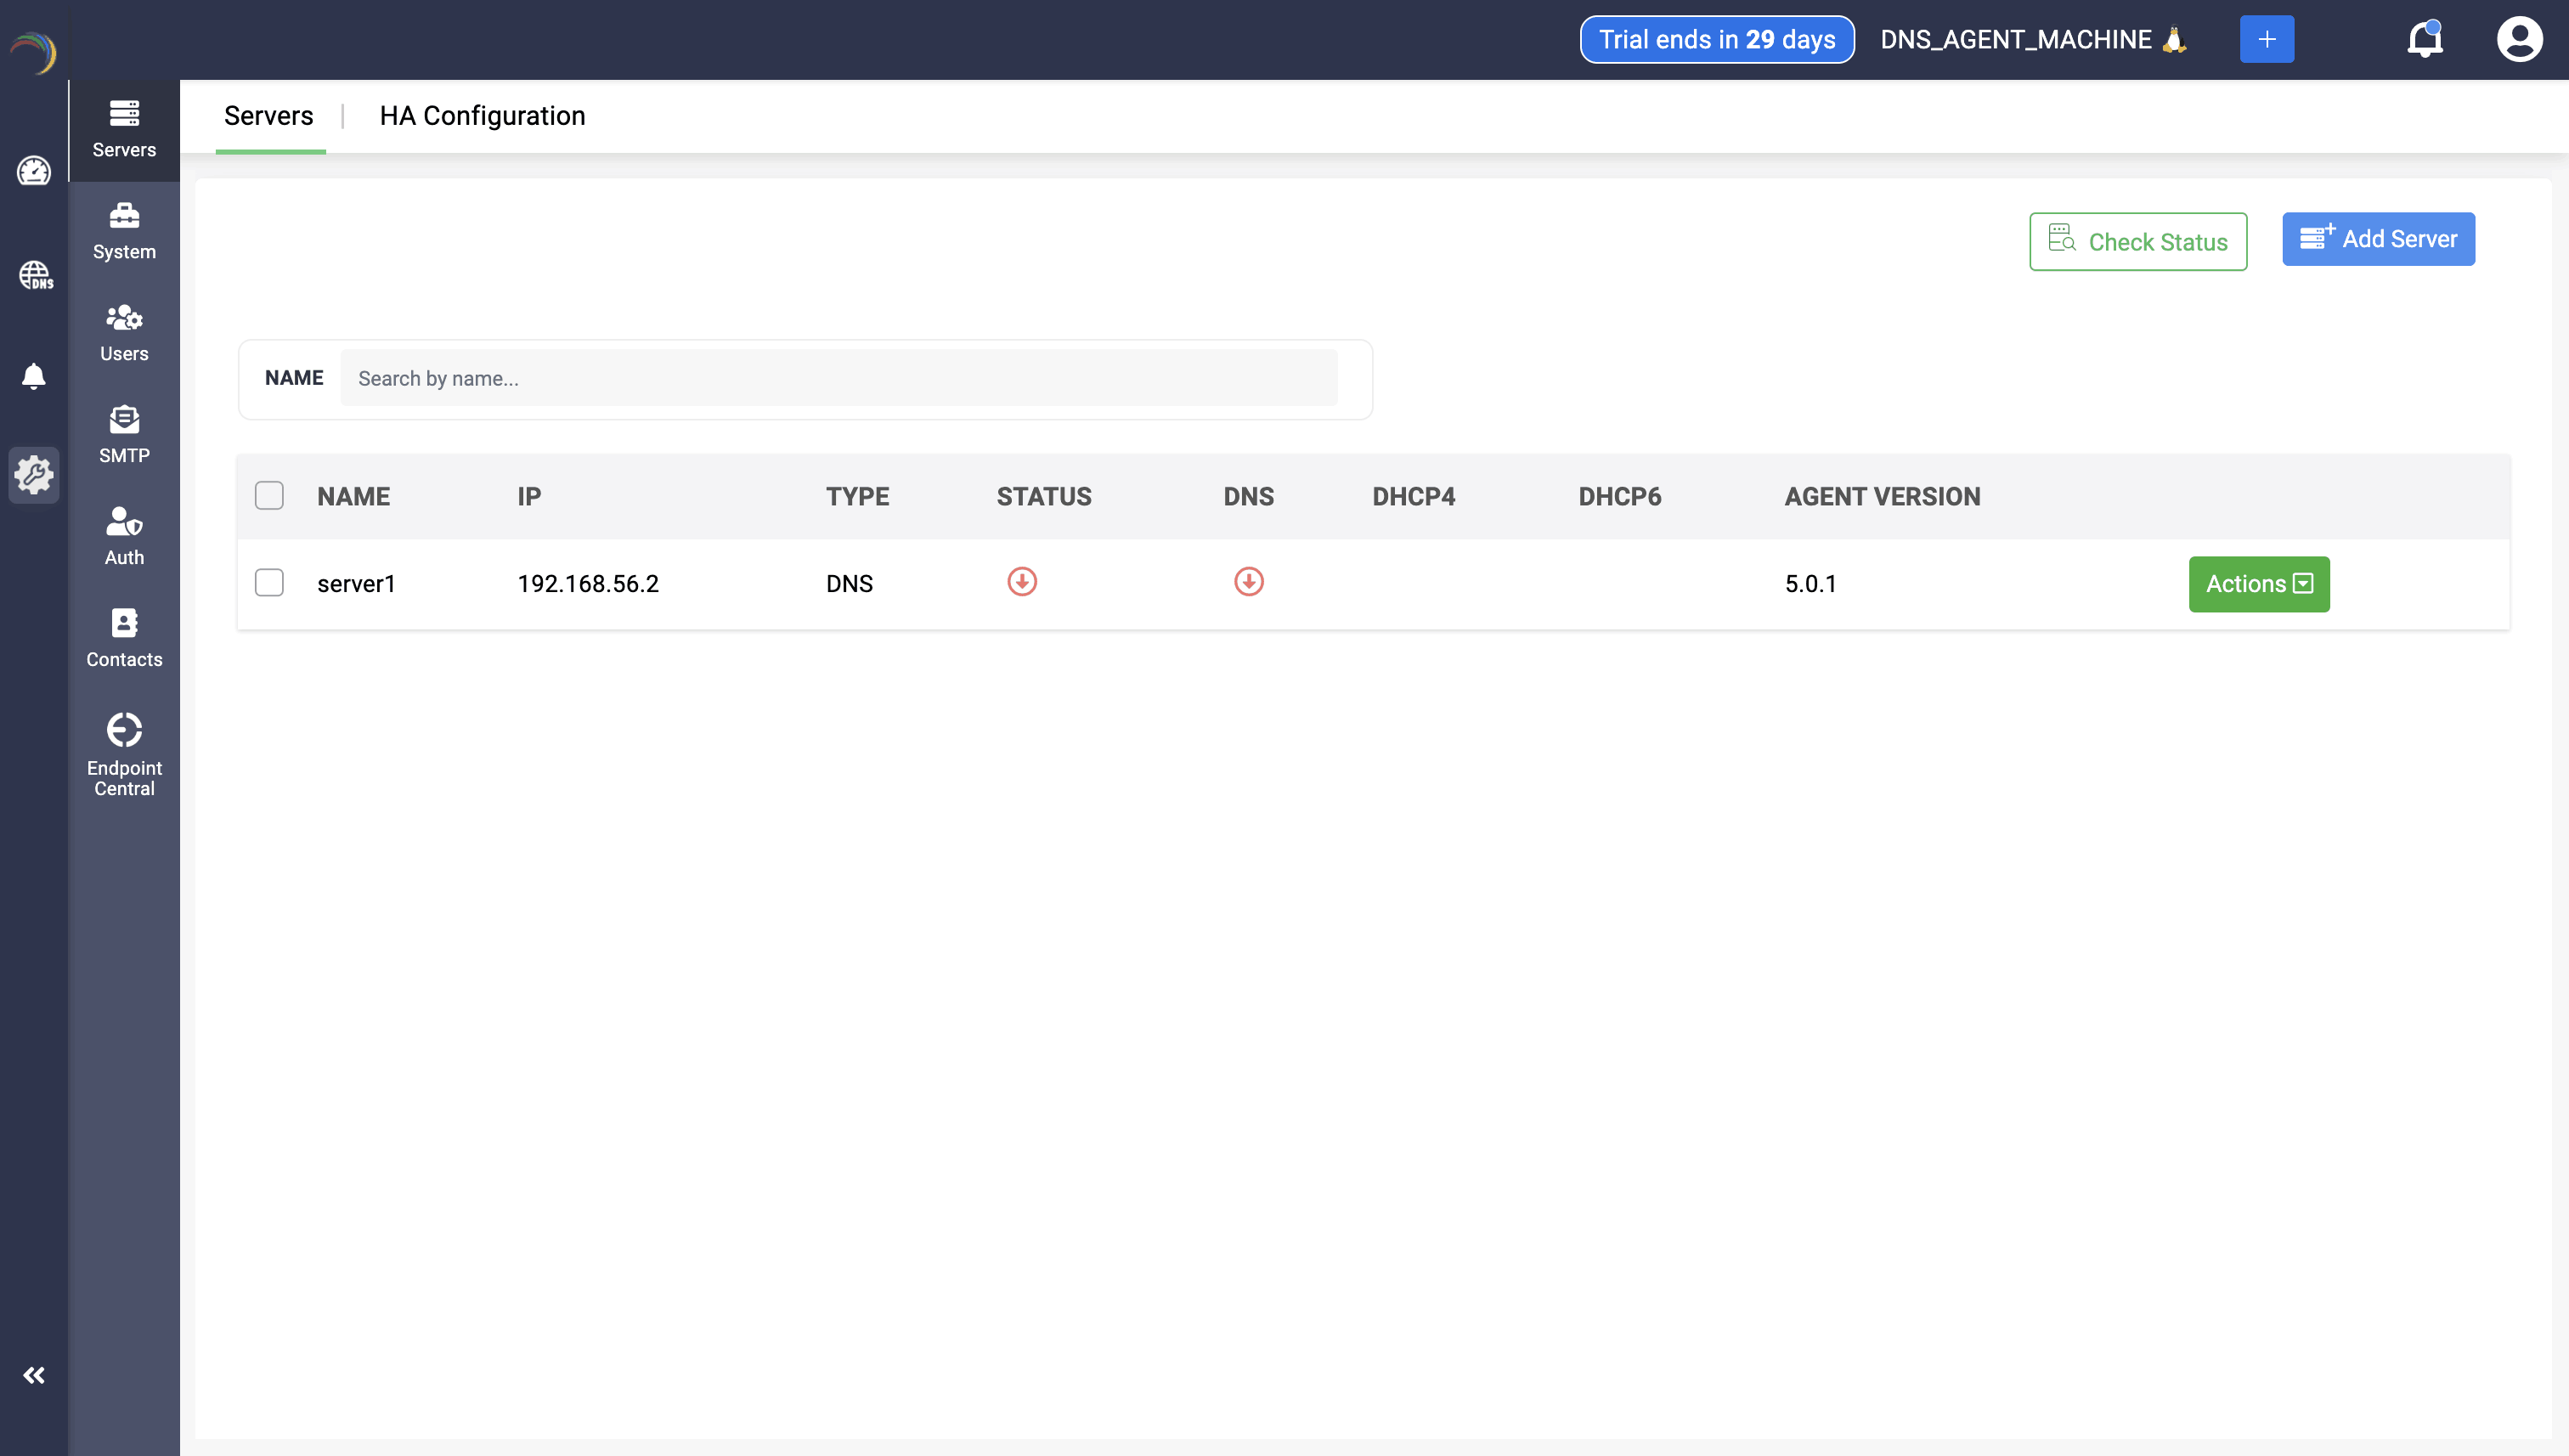The image size is (2569, 1456).
Task: Open DNS_AGENT_MACHINE cluster selector
Action: (x=2032, y=40)
